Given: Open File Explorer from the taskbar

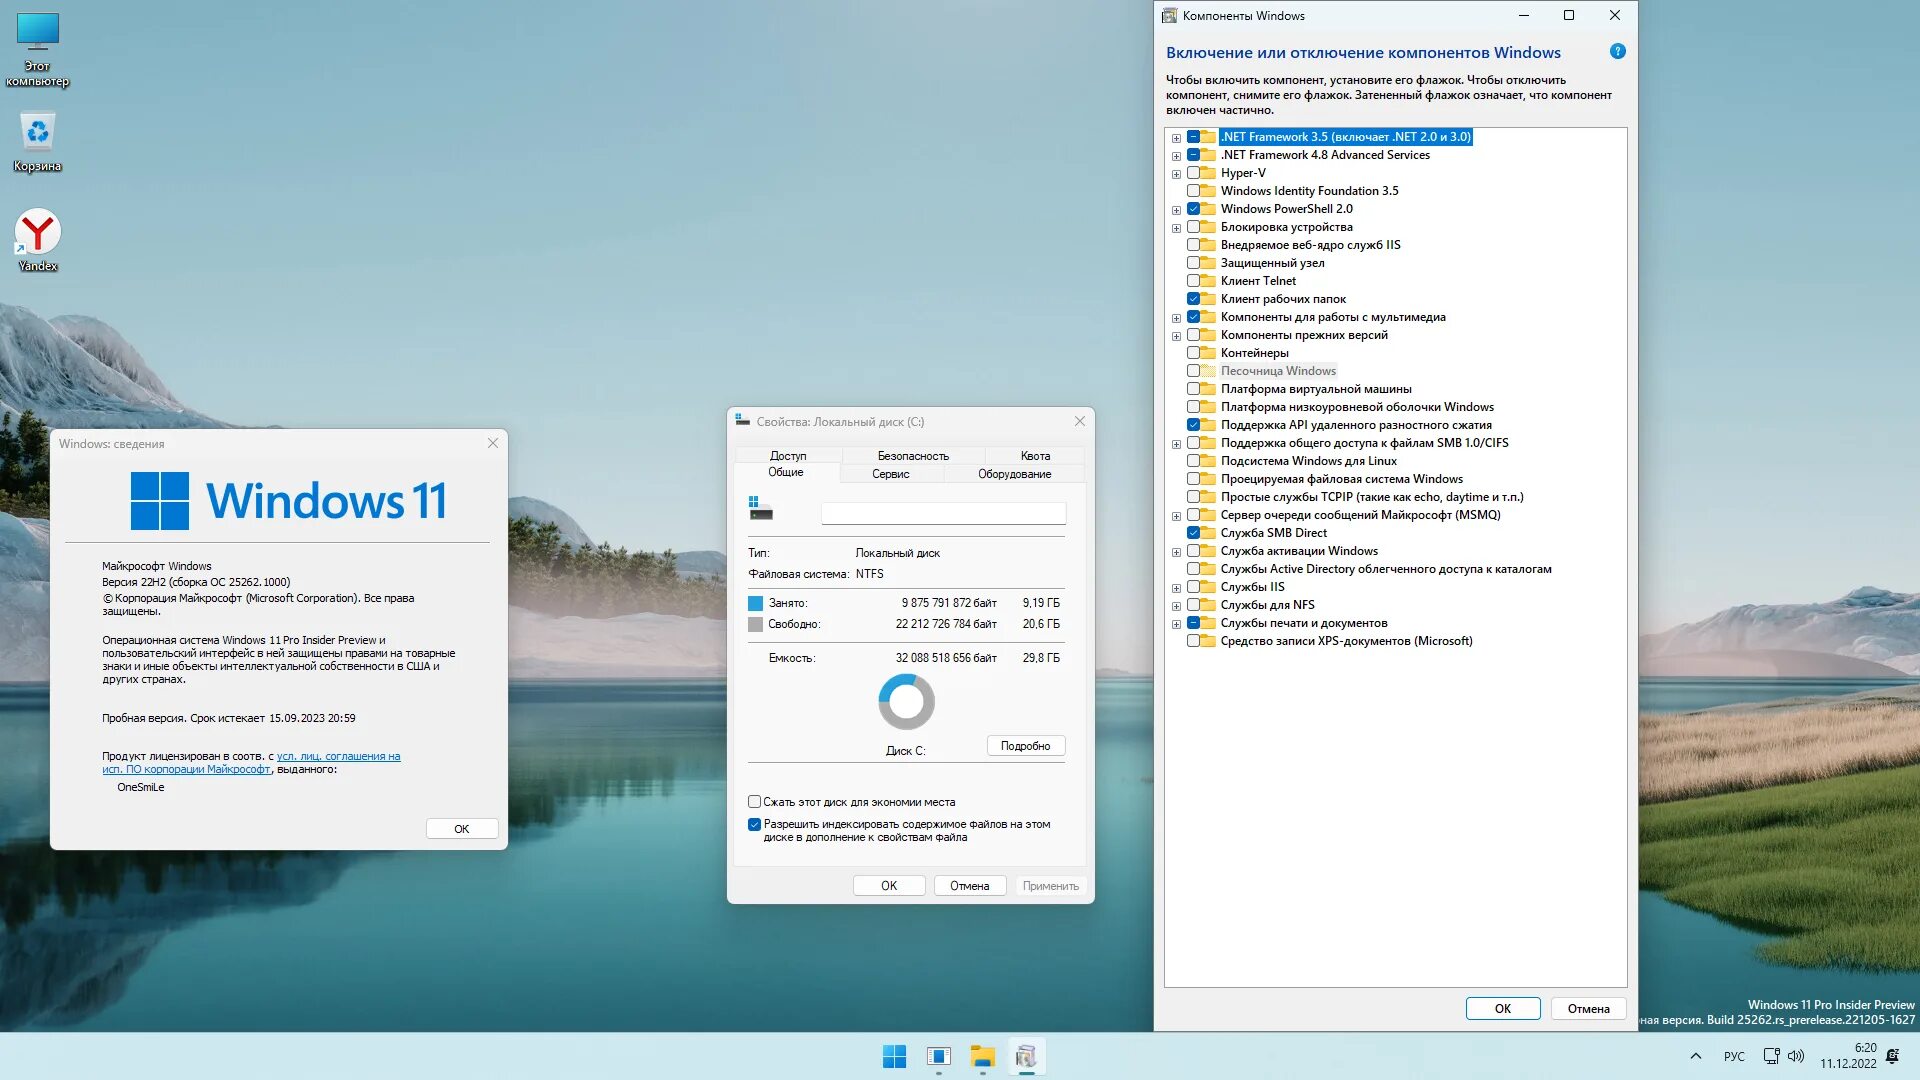Looking at the screenshot, I should click(x=982, y=1056).
